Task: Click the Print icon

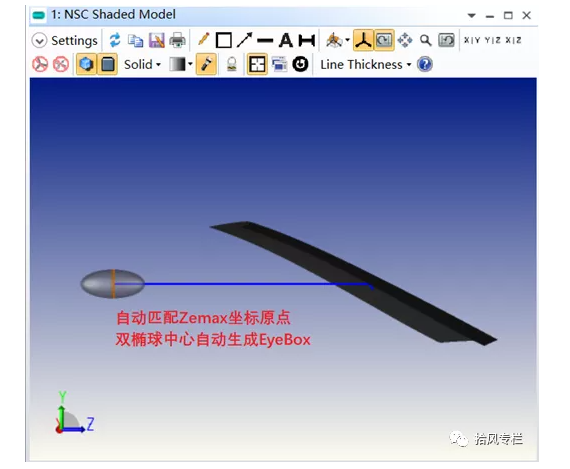Action: 177,40
